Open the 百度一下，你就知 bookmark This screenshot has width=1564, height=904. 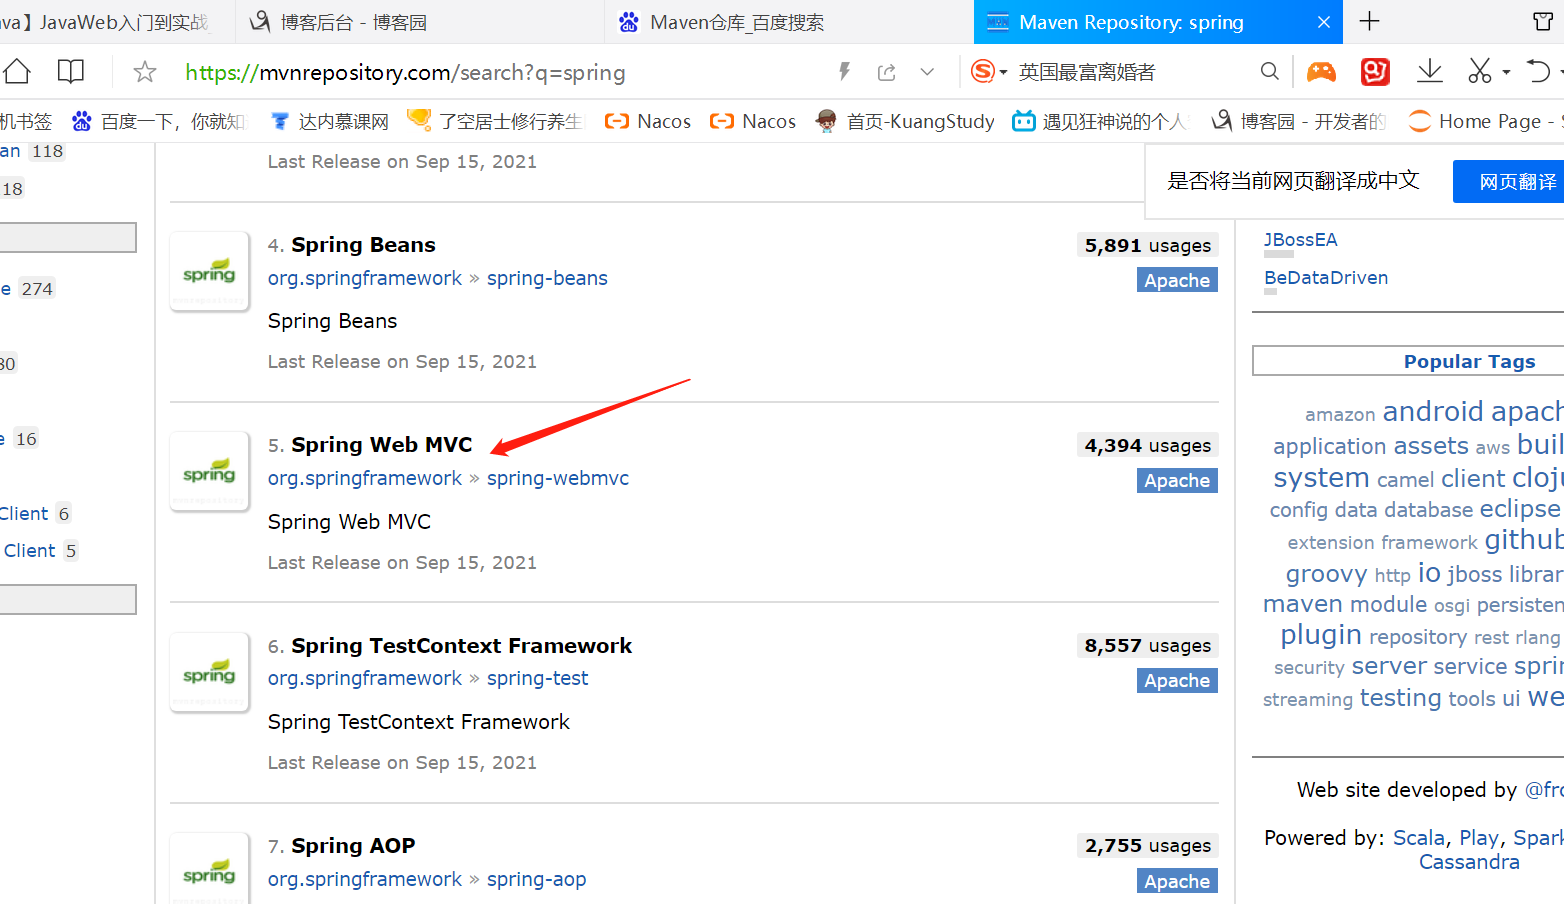(x=158, y=121)
